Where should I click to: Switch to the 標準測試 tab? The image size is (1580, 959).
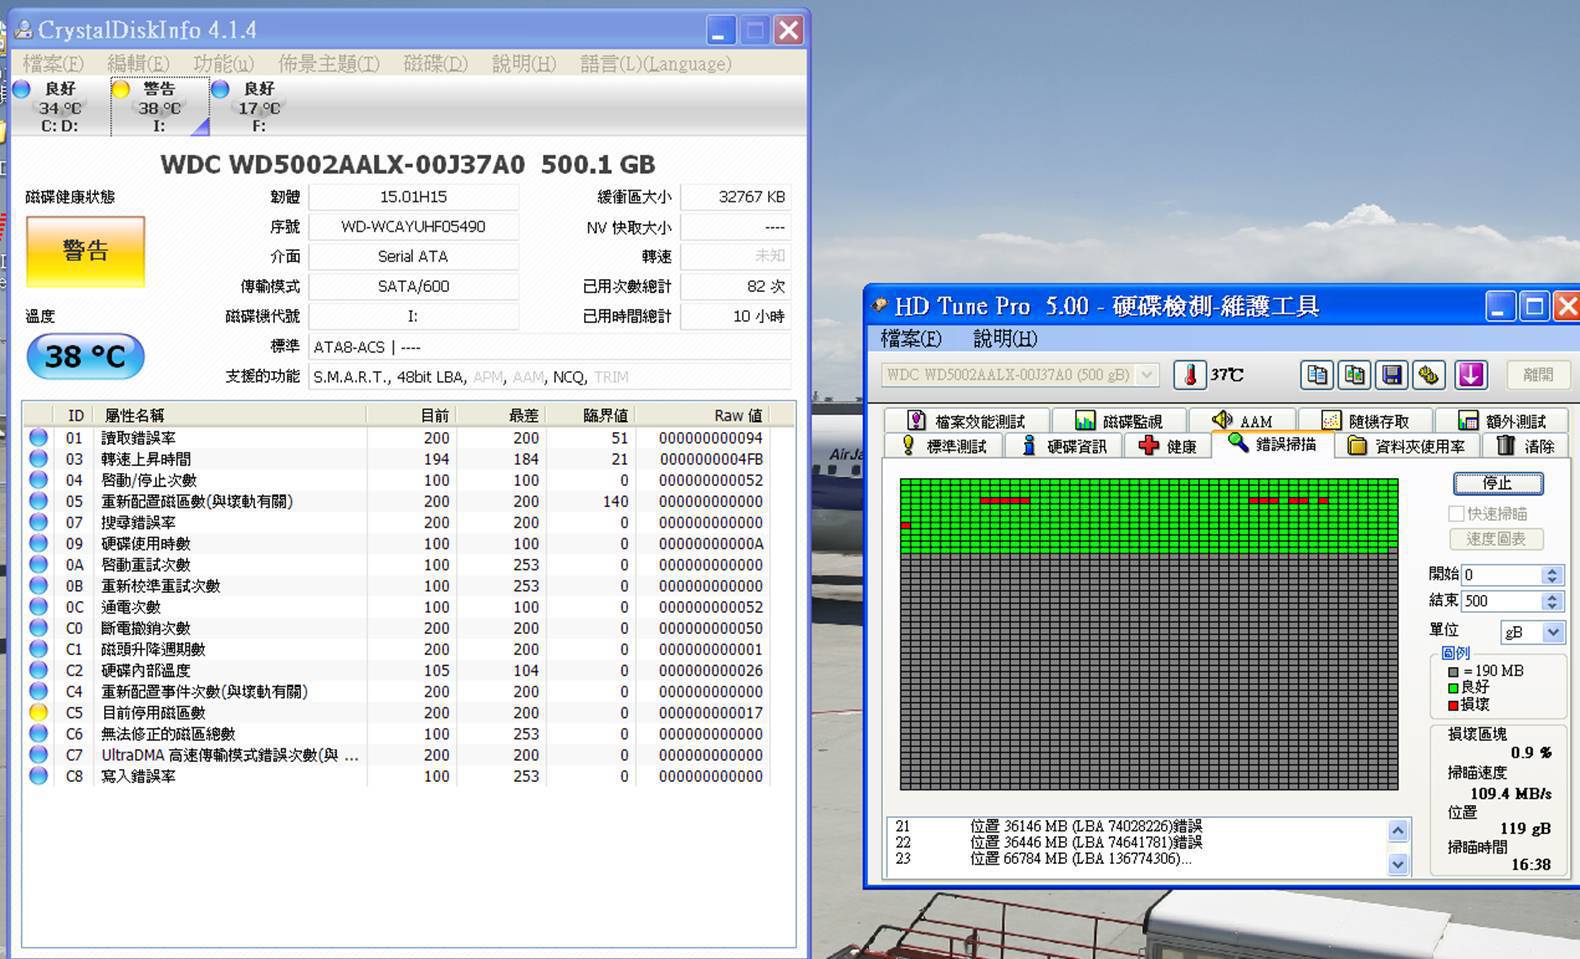(x=944, y=446)
